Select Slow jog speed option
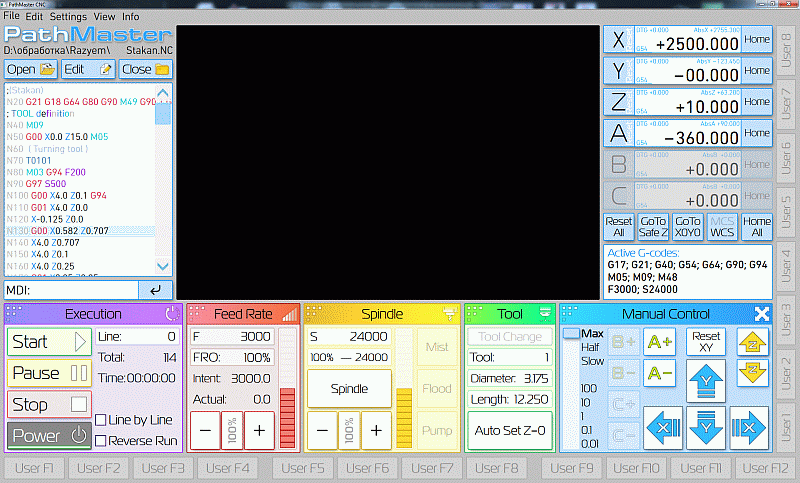This screenshot has height=483, width=800. (592, 361)
